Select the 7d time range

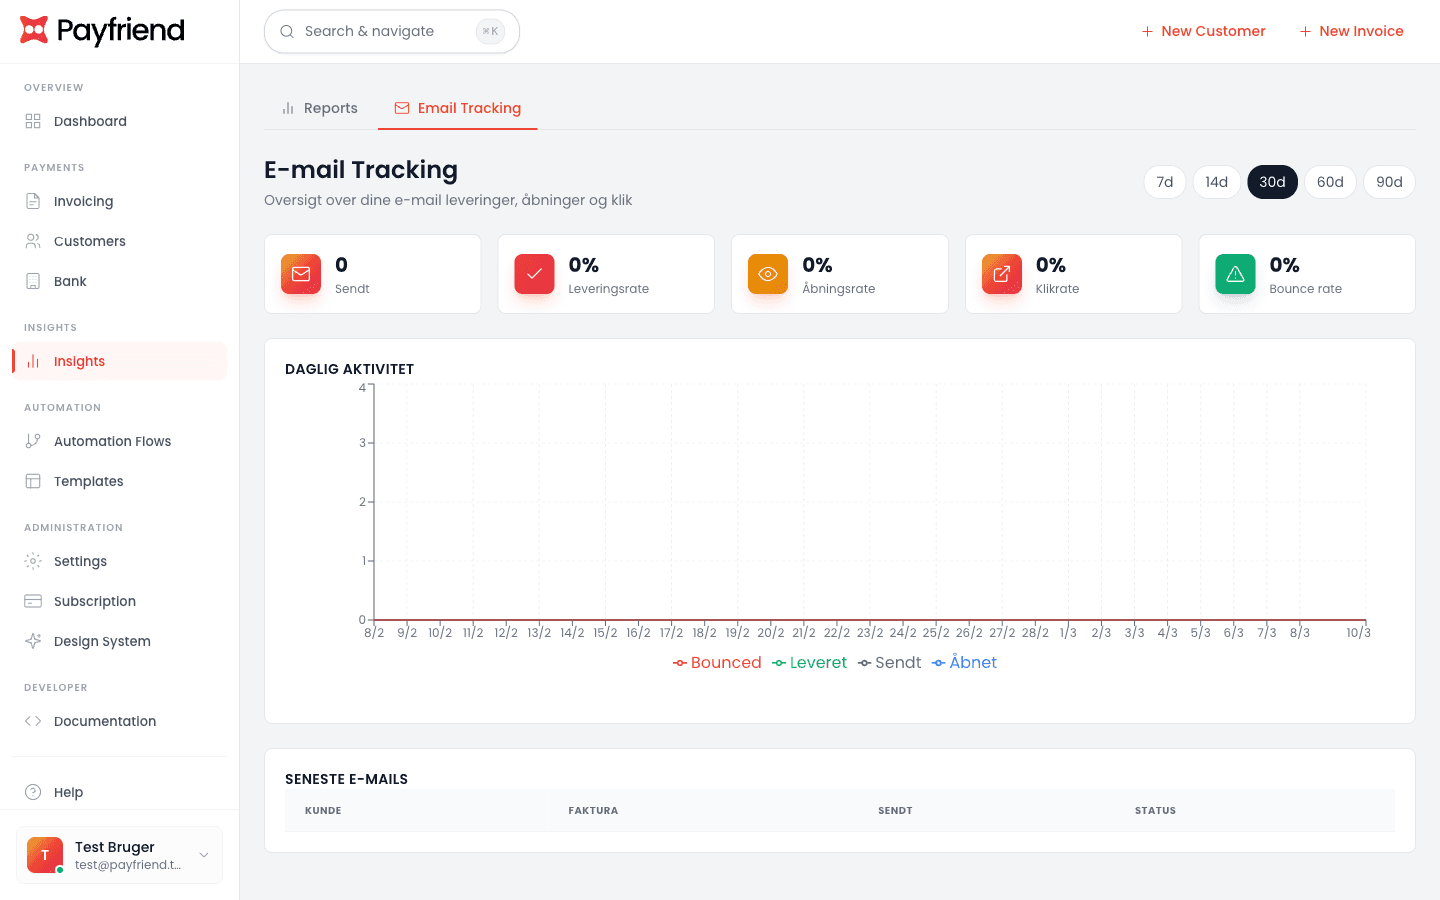(x=1164, y=182)
